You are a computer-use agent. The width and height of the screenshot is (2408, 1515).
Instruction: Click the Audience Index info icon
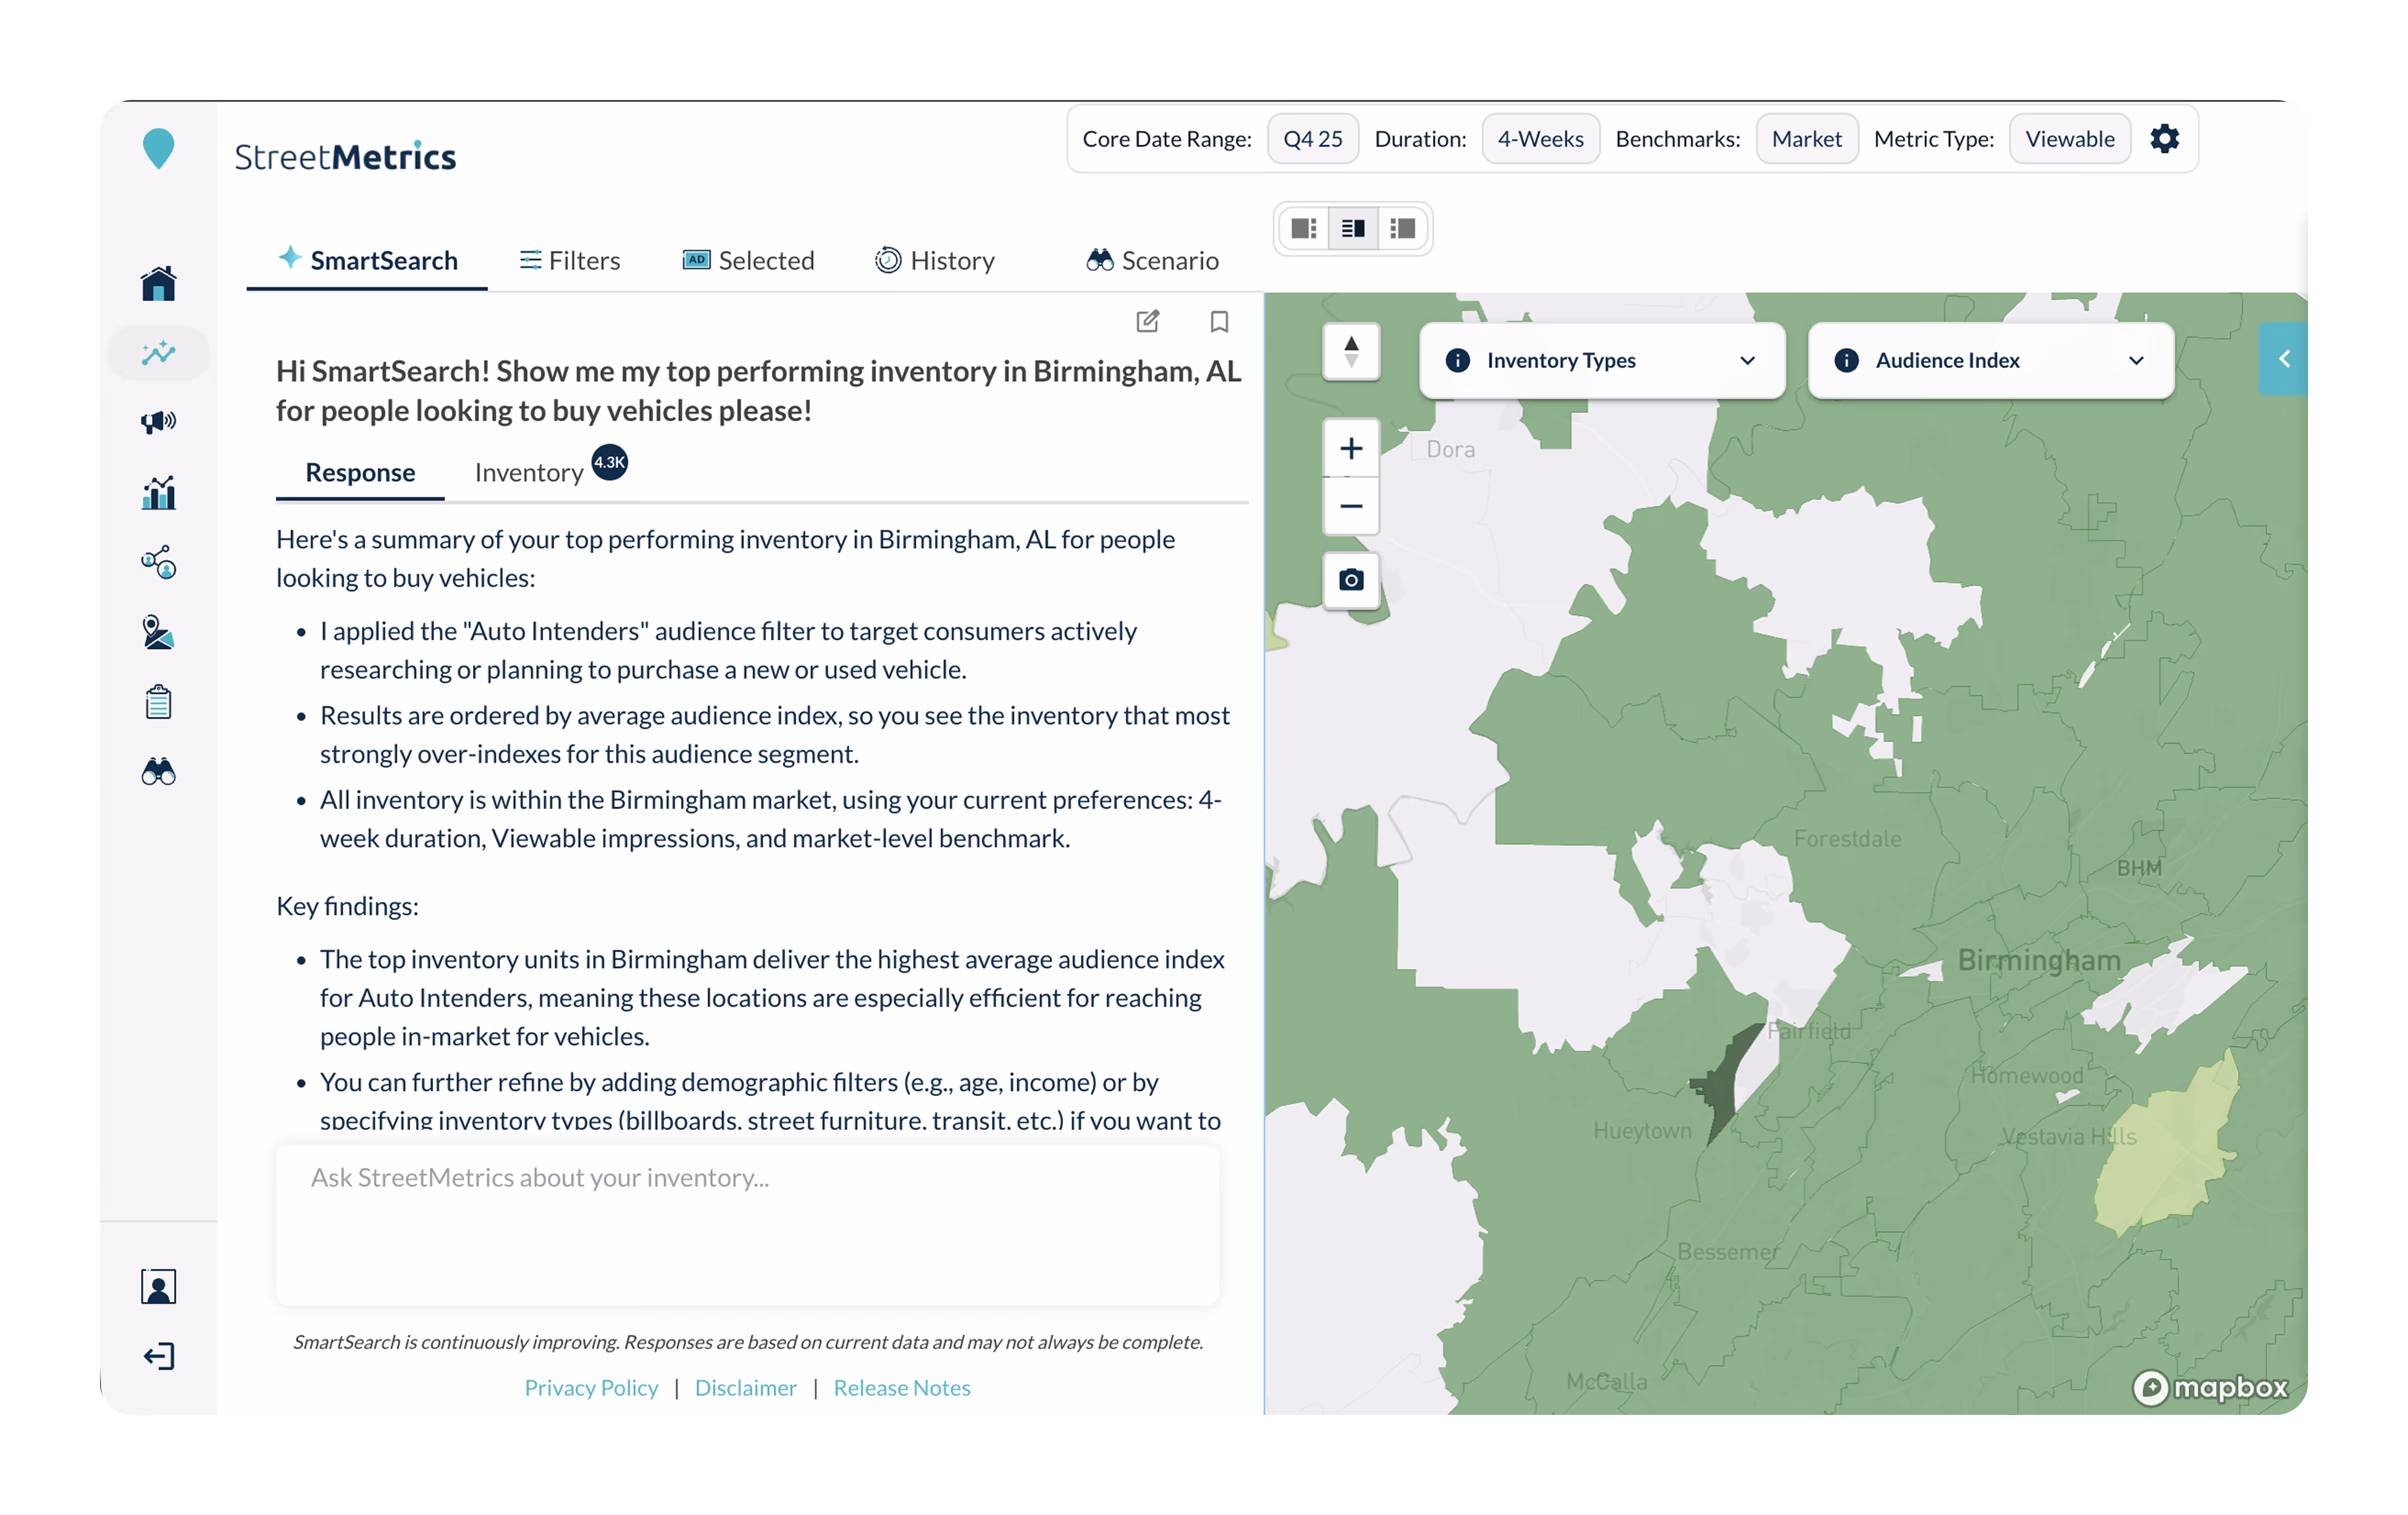point(1847,360)
